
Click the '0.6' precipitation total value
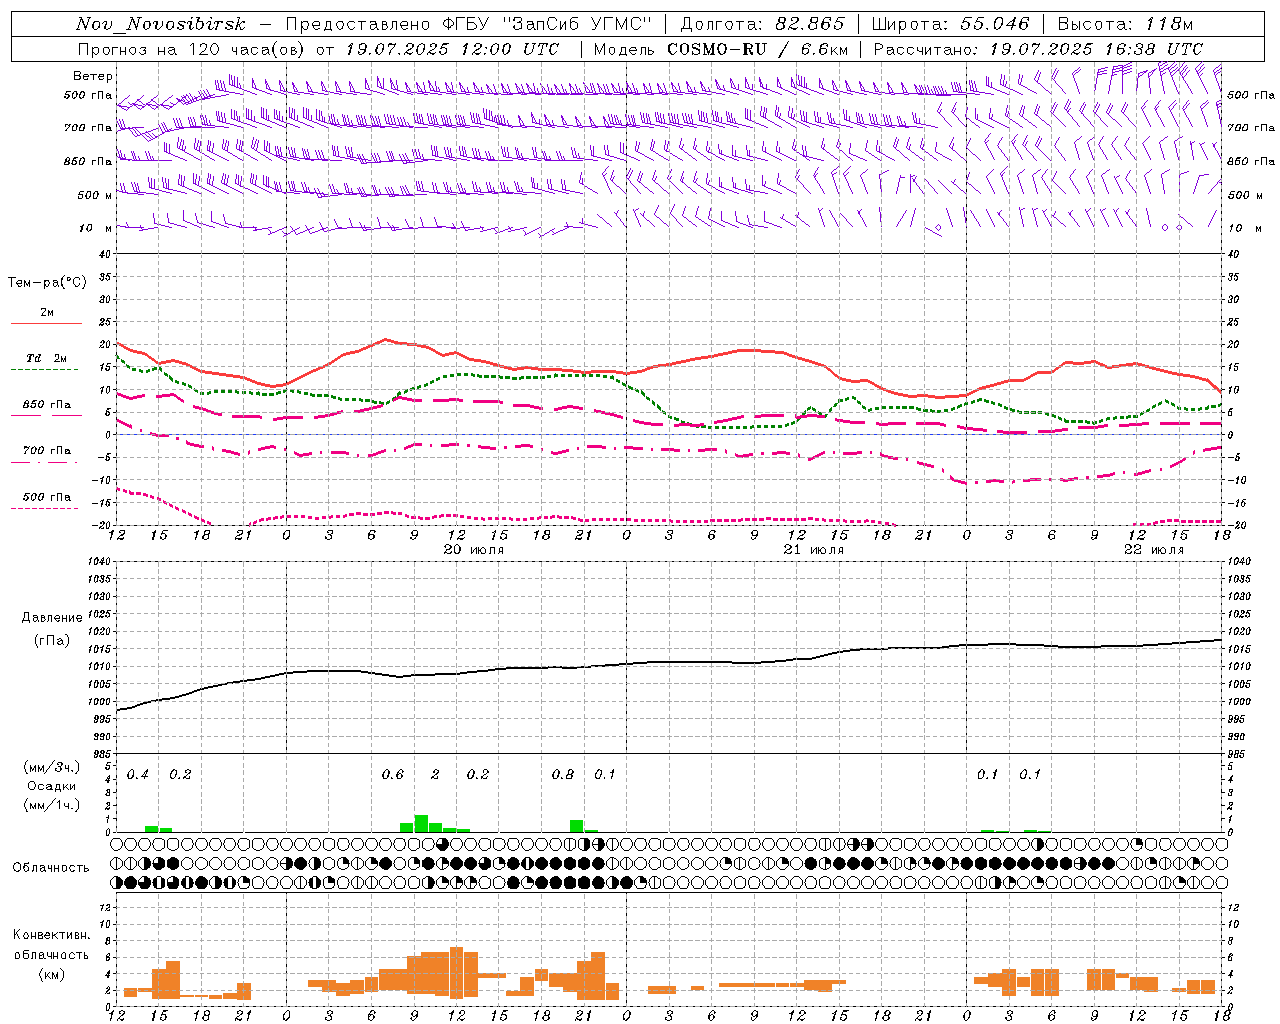pyautogui.click(x=393, y=775)
